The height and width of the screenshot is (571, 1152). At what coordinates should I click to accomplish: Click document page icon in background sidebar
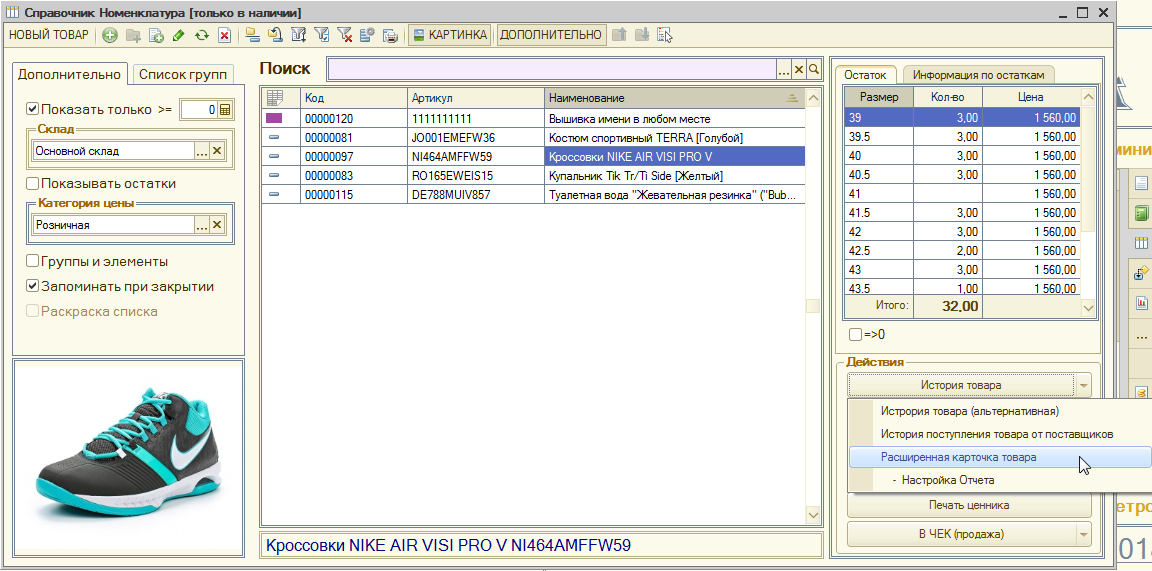[x=1141, y=183]
